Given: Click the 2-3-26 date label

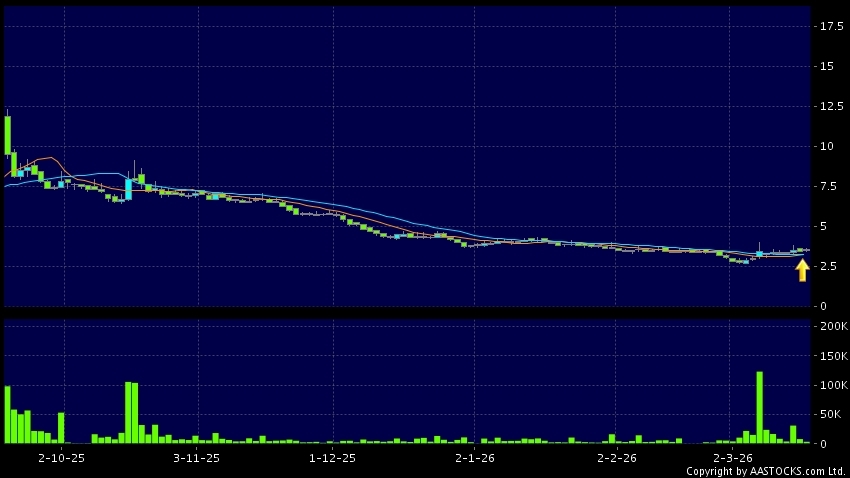Looking at the screenshot, I should 734,458.
